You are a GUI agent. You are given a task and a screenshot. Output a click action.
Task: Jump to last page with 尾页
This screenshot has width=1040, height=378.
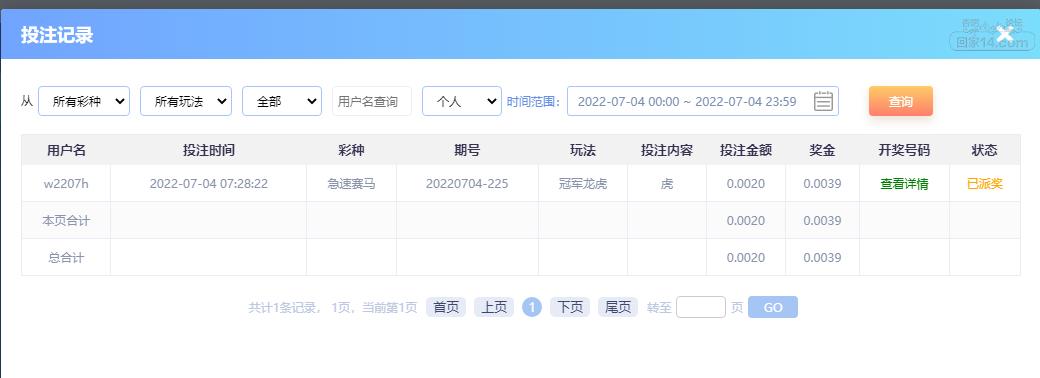coord(618,307)
